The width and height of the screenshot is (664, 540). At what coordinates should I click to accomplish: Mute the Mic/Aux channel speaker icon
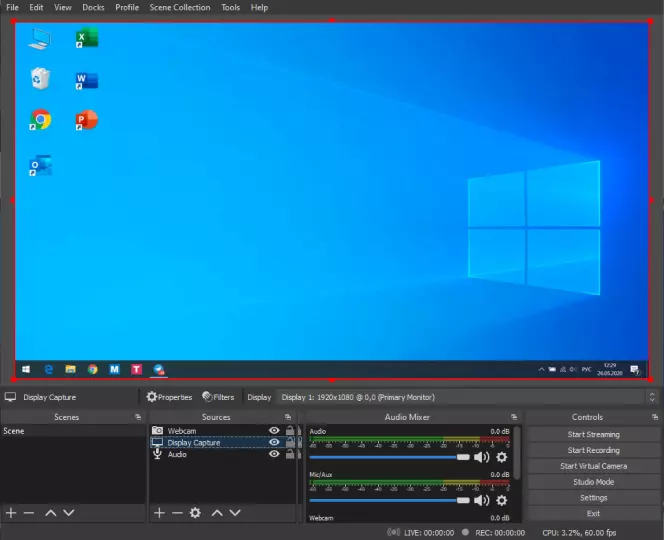tap(481, 501)
